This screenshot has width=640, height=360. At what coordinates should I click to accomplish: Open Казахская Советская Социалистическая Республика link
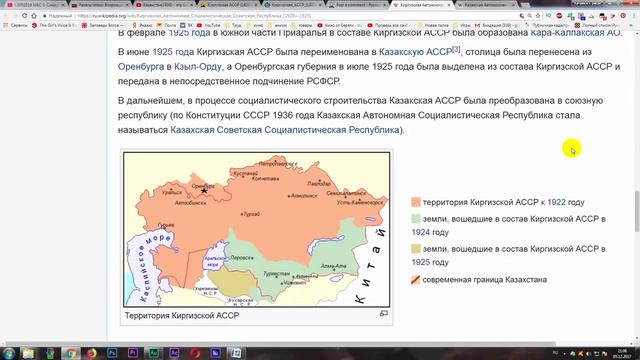284,130
